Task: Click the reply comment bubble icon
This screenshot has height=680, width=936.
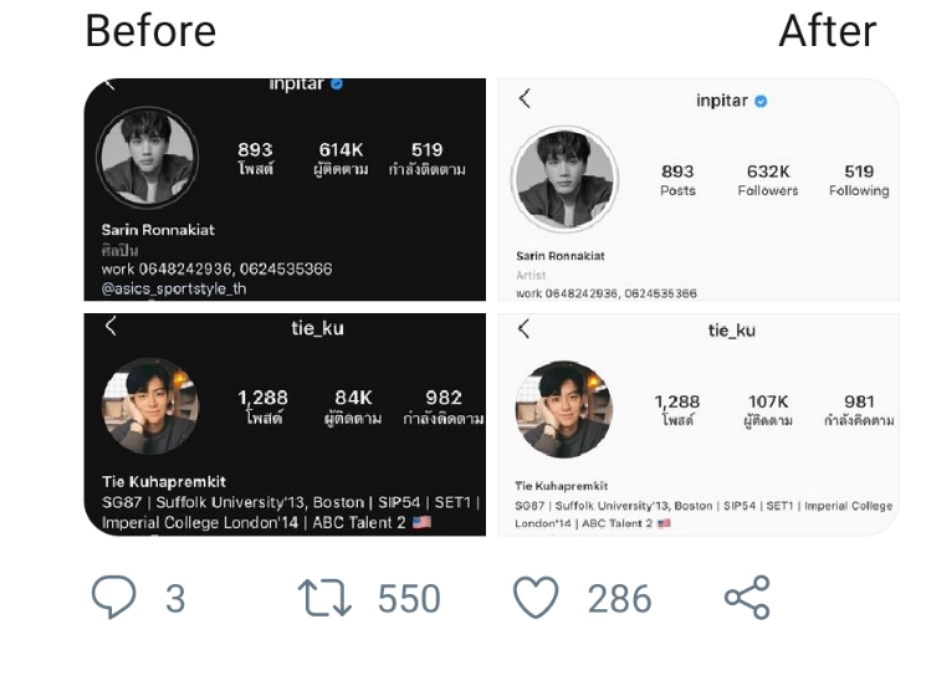Action: point(113,598)
